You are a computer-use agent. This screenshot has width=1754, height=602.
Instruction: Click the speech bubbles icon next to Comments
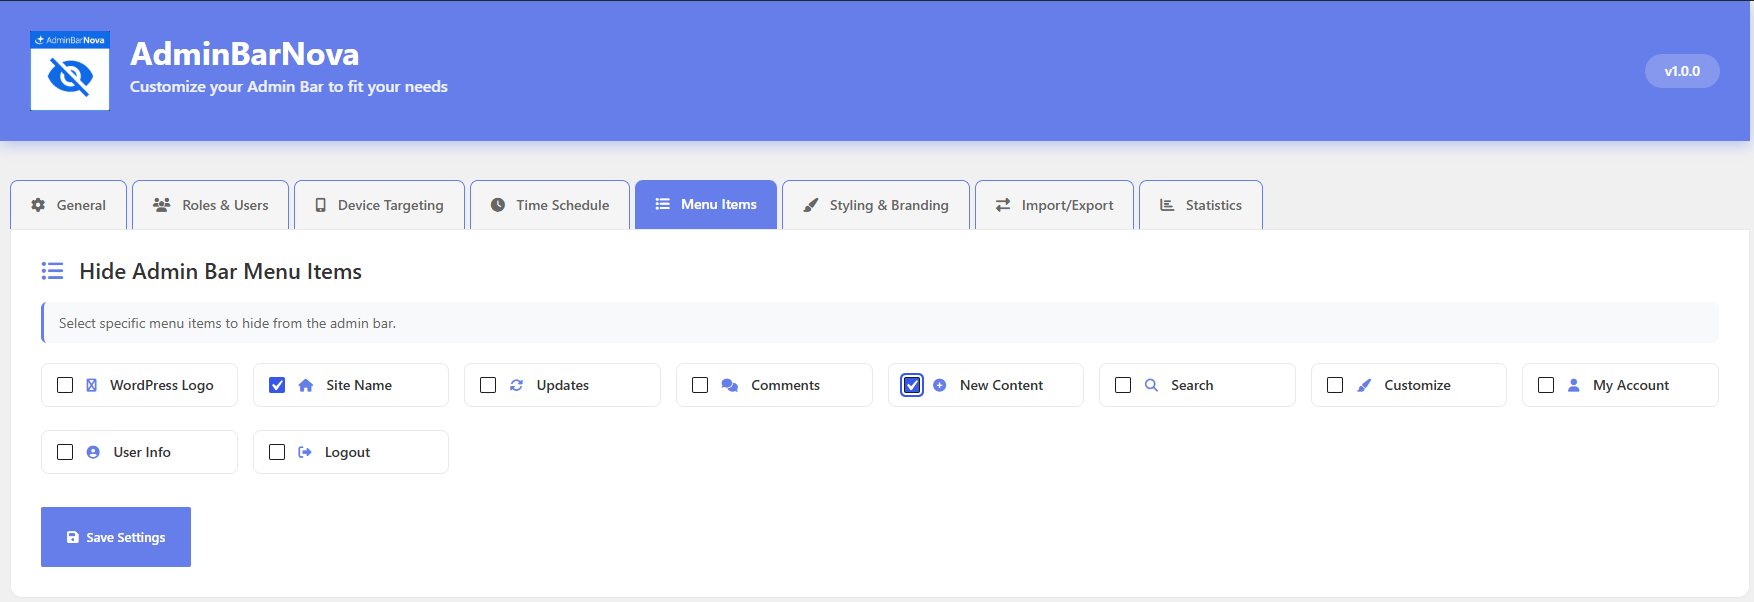point(730,385)
